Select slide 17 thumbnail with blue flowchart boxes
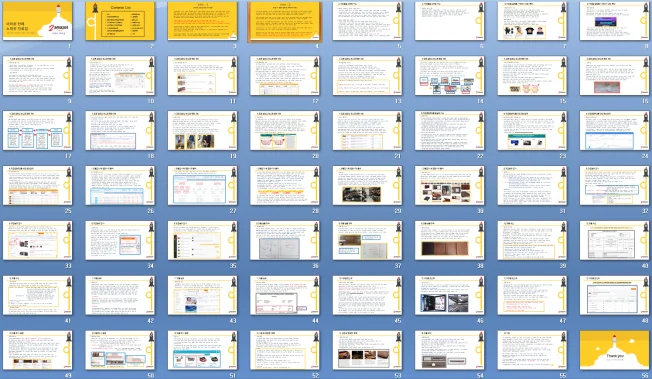The image size is (652, 379). 37,131
